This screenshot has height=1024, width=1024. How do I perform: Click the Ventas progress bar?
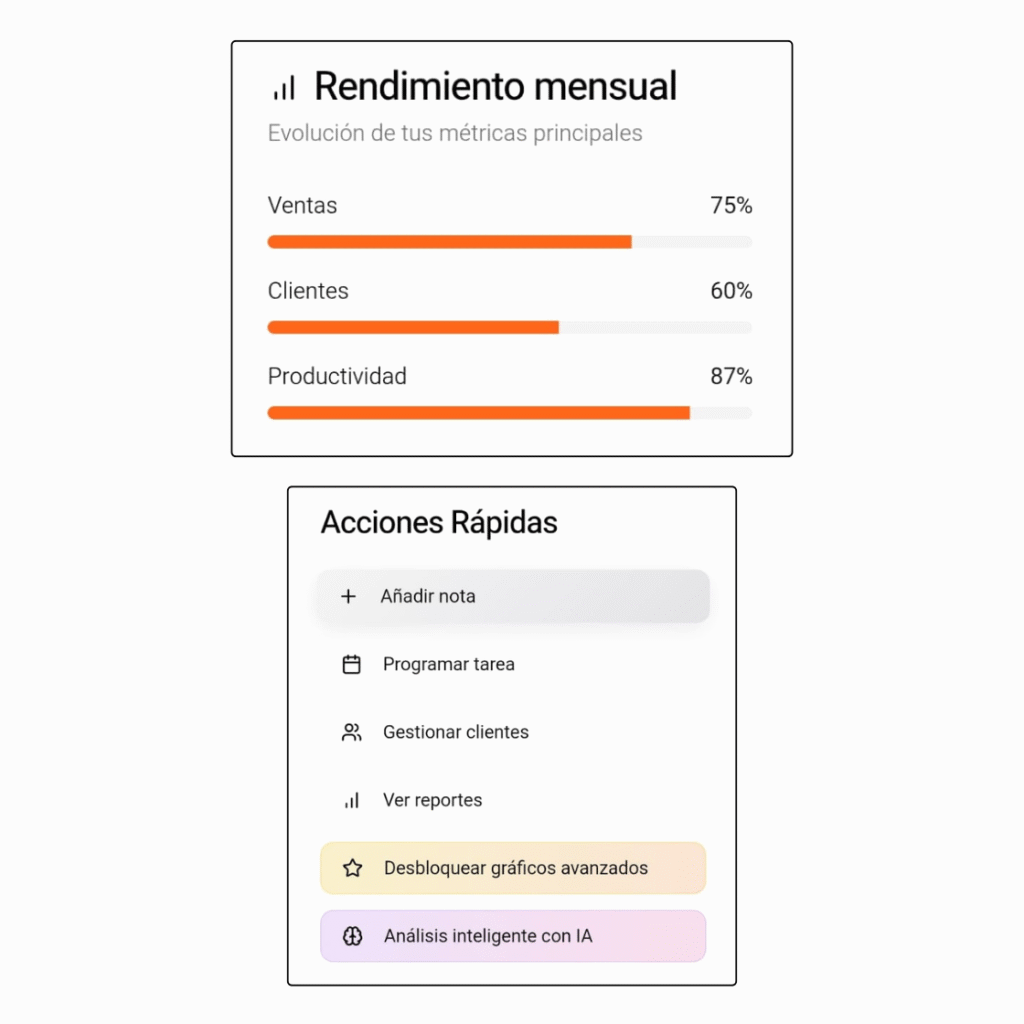coord(509,242)
